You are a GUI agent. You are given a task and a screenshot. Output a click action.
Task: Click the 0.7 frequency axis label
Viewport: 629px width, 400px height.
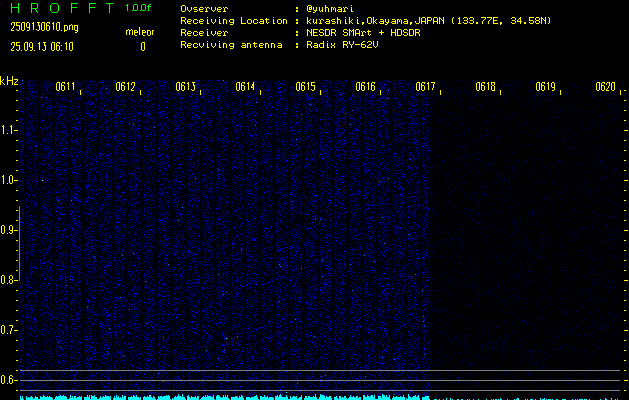click(x=7, y=330)
